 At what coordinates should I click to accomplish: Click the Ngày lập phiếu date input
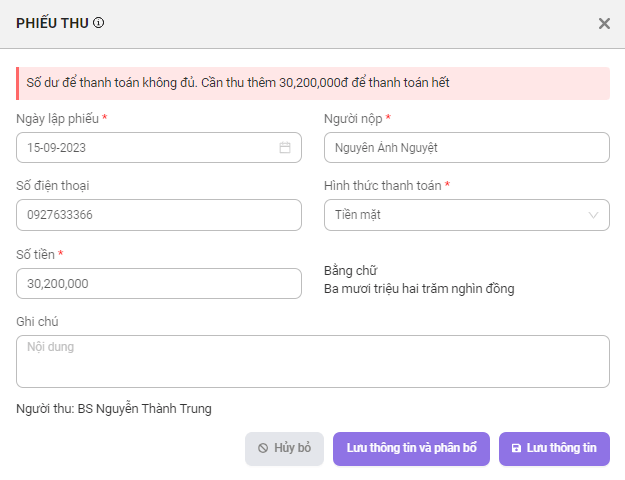point(159,148)
